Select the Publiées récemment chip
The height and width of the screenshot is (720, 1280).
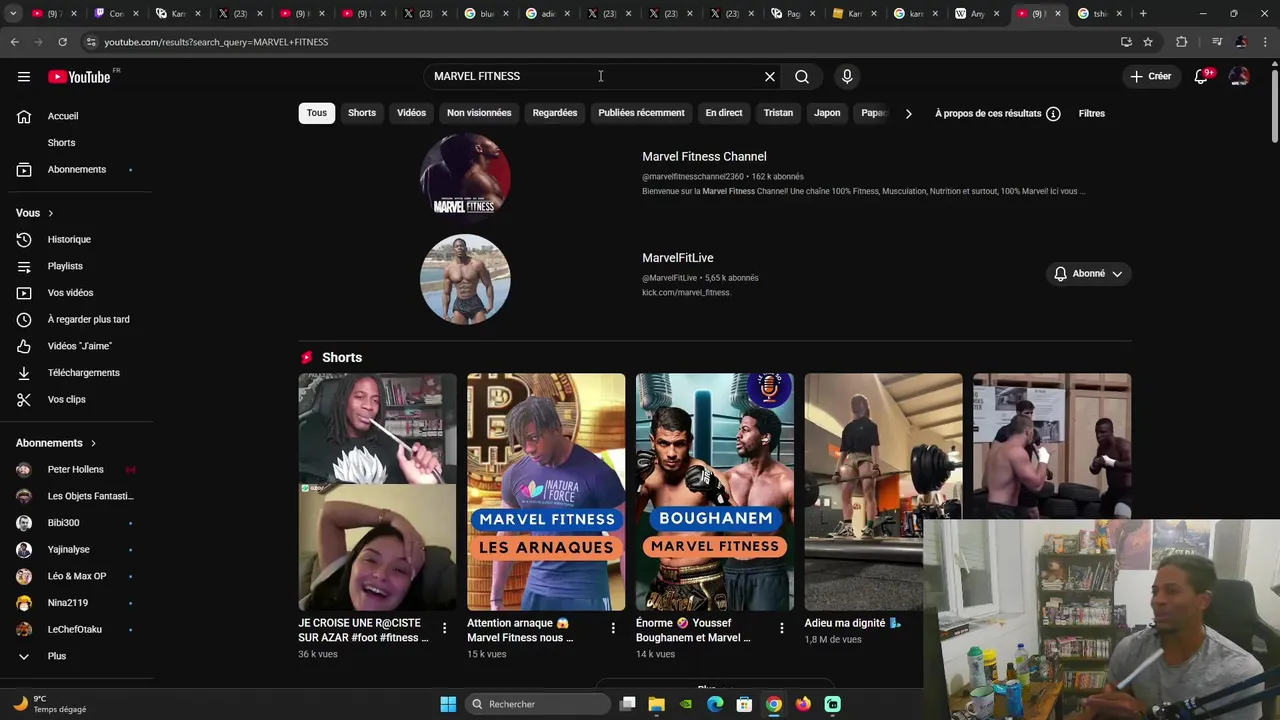coord(641,113)
